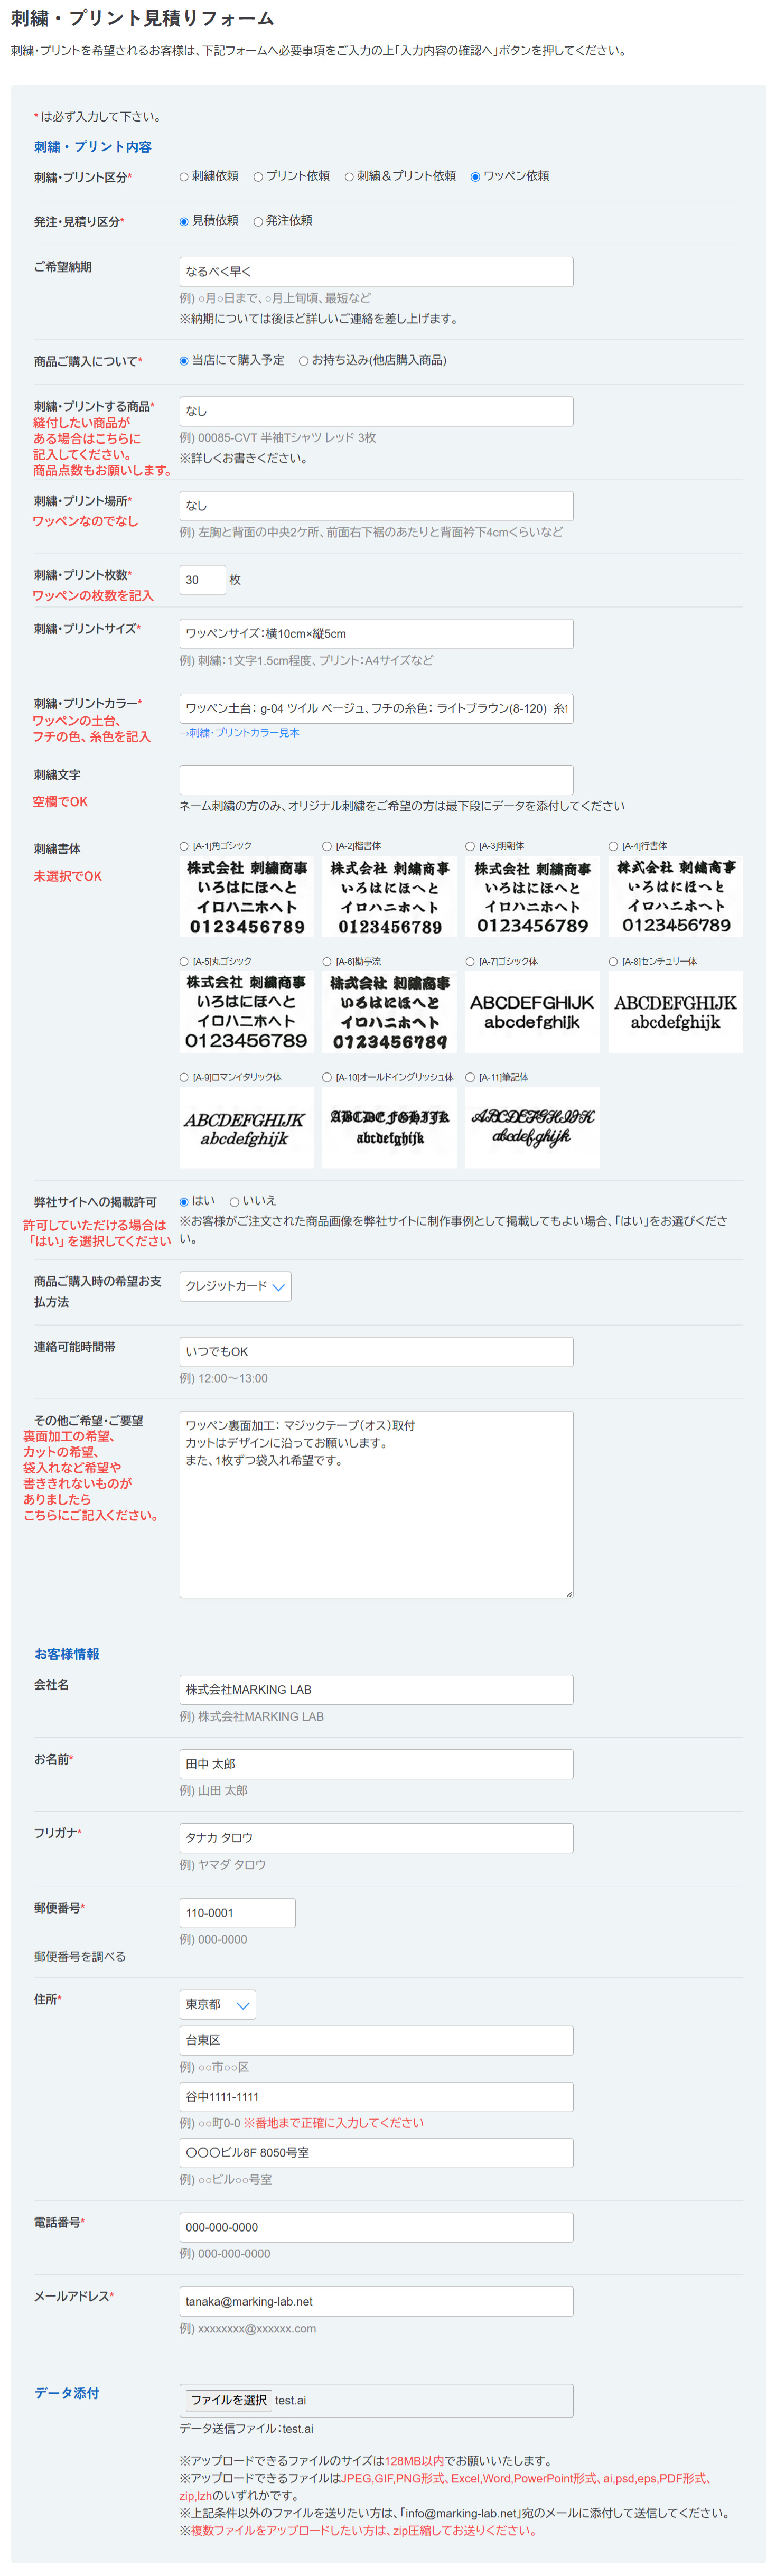
Task: Click the 楷書体 font sample image
Action: 389,897
